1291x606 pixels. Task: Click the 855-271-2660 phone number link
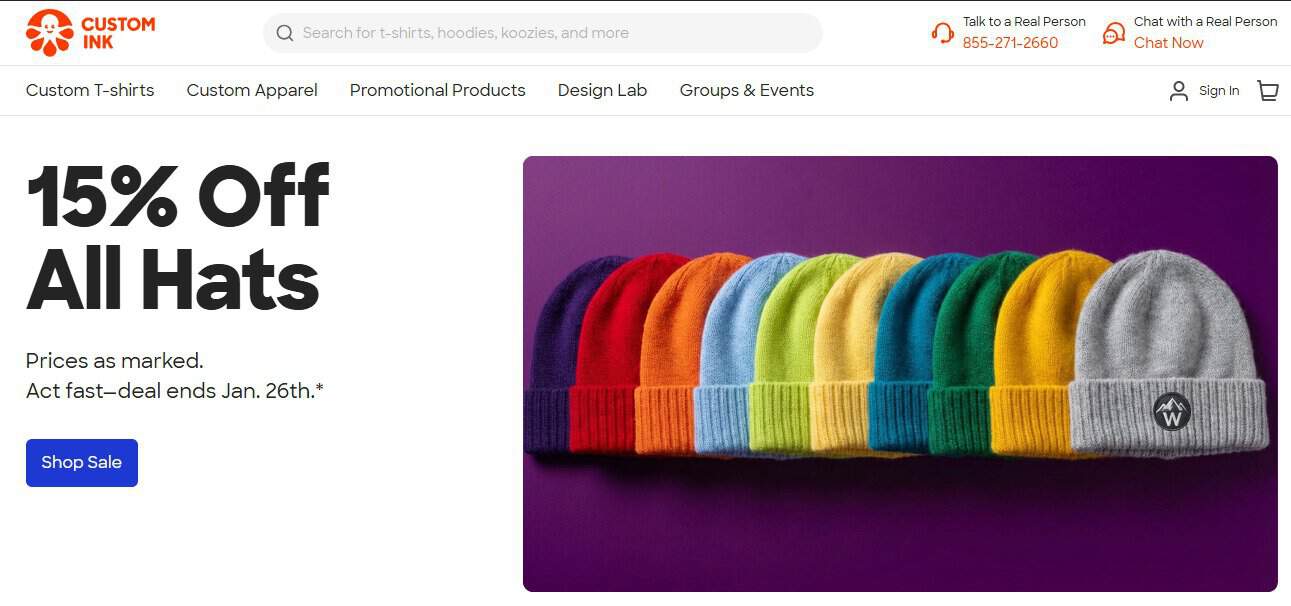1010,43
